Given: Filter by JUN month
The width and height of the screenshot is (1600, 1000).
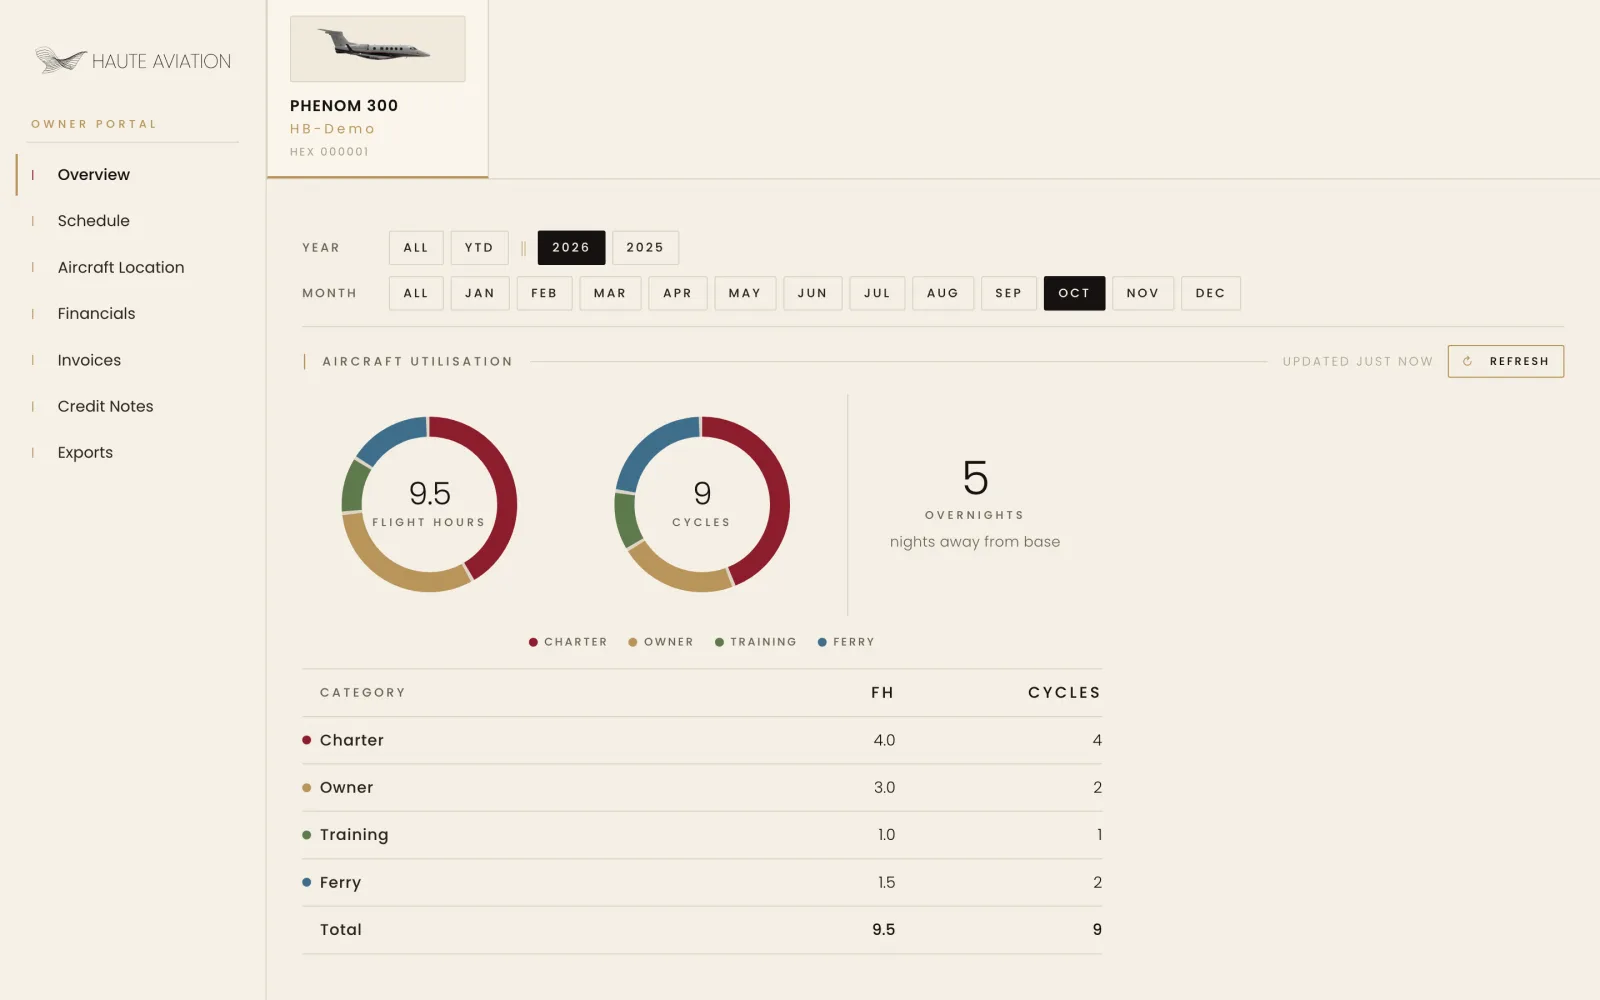Looking at the screenshot, I should coord(813,293).
